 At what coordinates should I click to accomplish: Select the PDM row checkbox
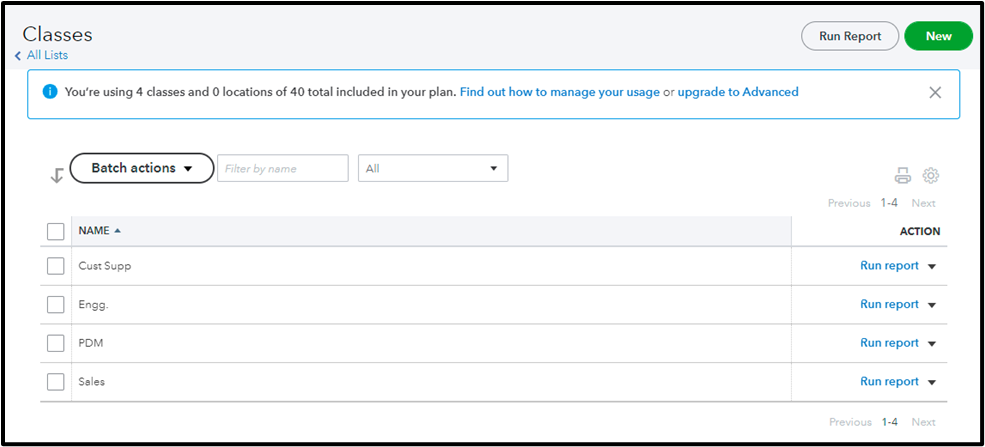coord(56,343)
